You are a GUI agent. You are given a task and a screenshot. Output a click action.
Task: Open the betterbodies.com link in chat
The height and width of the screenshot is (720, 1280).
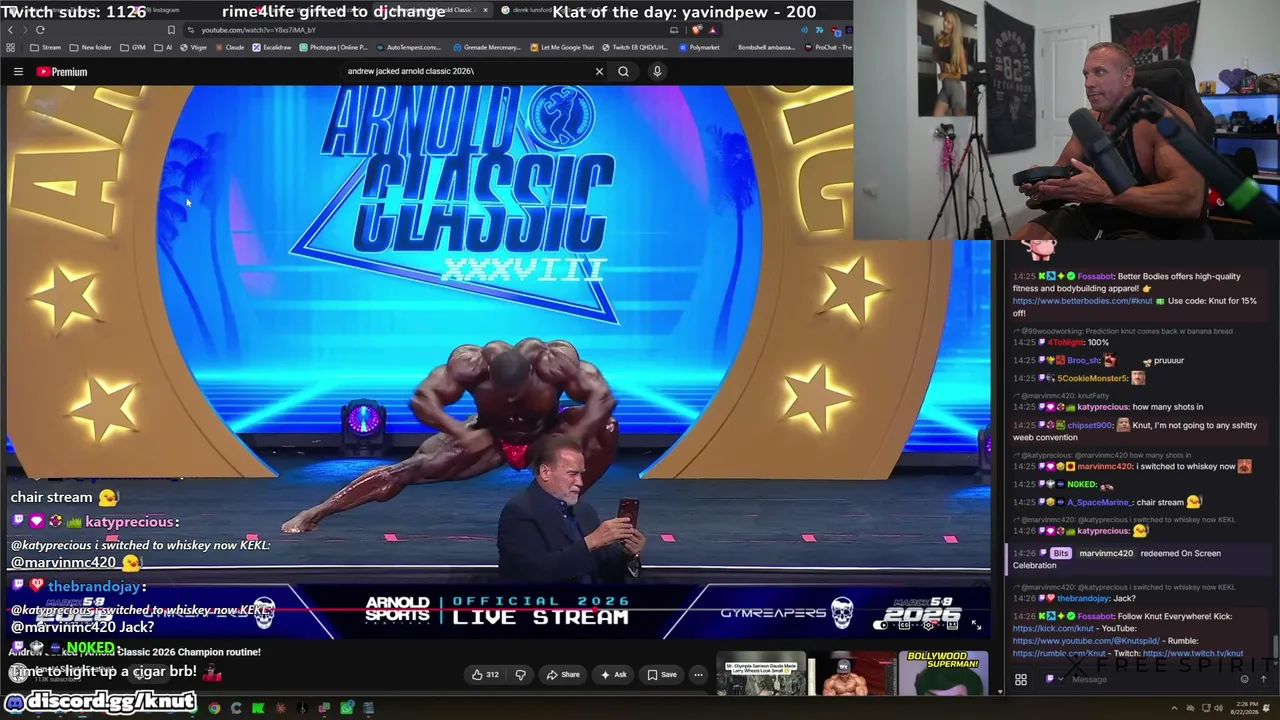click(1082, 301)
